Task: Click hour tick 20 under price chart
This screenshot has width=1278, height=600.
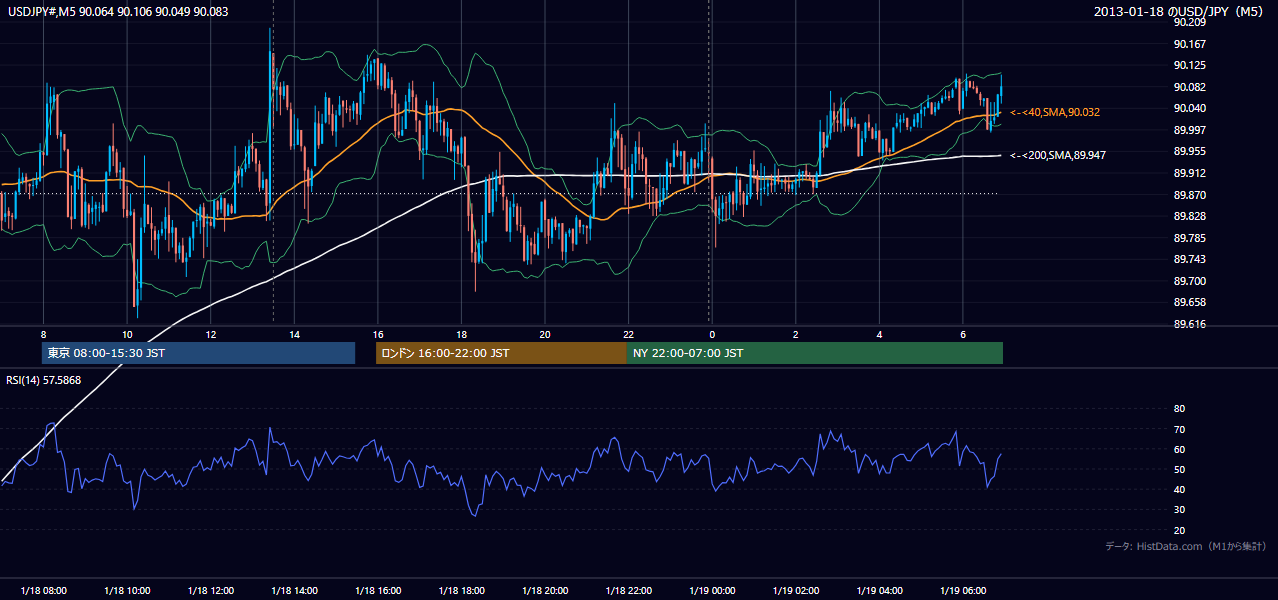Action: tap(544, 333)
